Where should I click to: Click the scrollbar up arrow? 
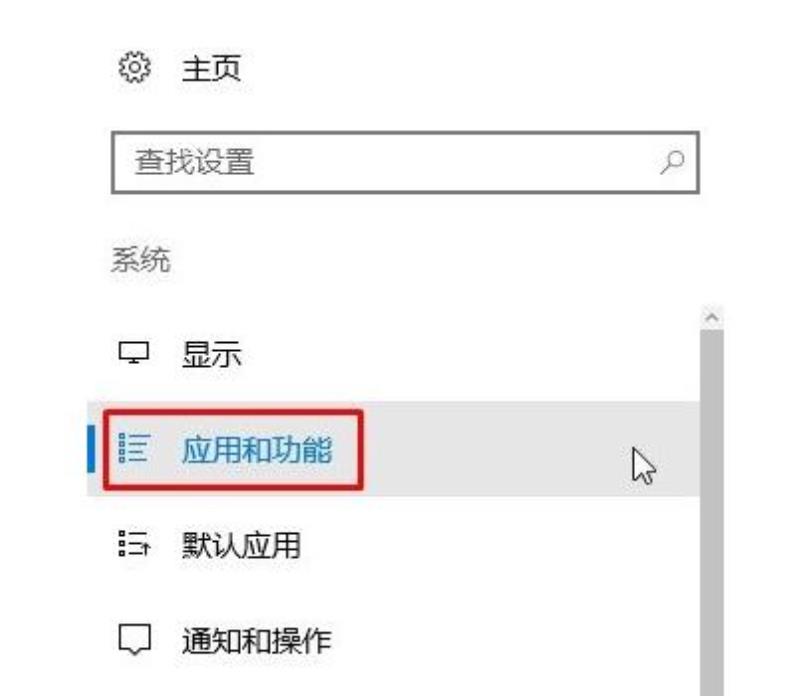coord(712,317)
